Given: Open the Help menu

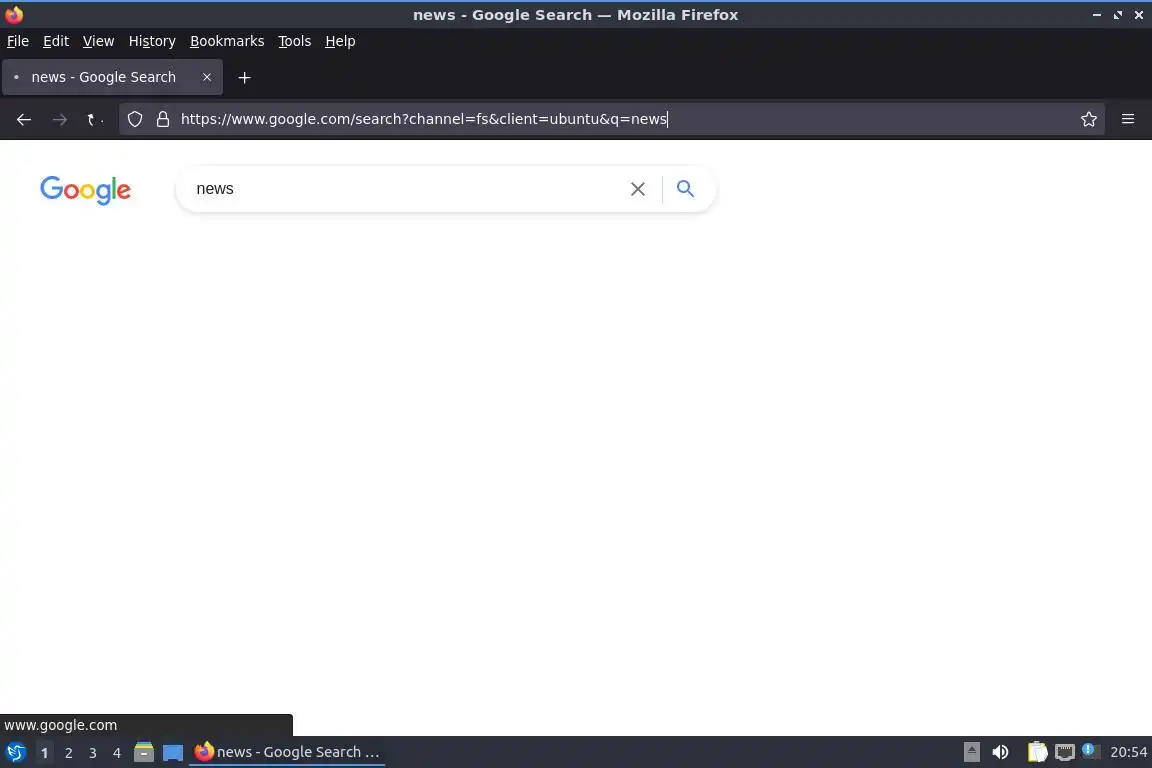Looking at the screenshot, I should (x=340, y=41).
